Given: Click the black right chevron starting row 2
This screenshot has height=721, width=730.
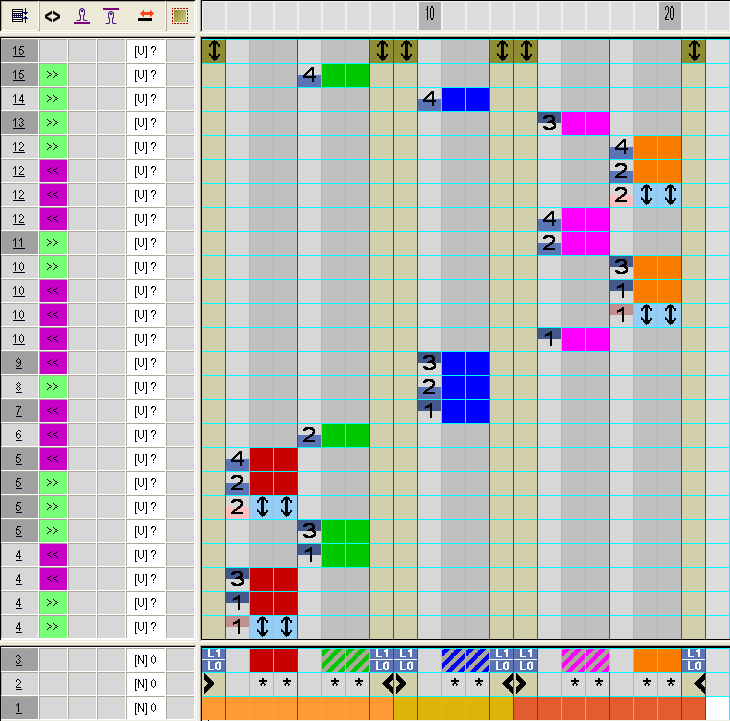Looking at the screenshot, I should pyautogui.click(x=209, y=684).
